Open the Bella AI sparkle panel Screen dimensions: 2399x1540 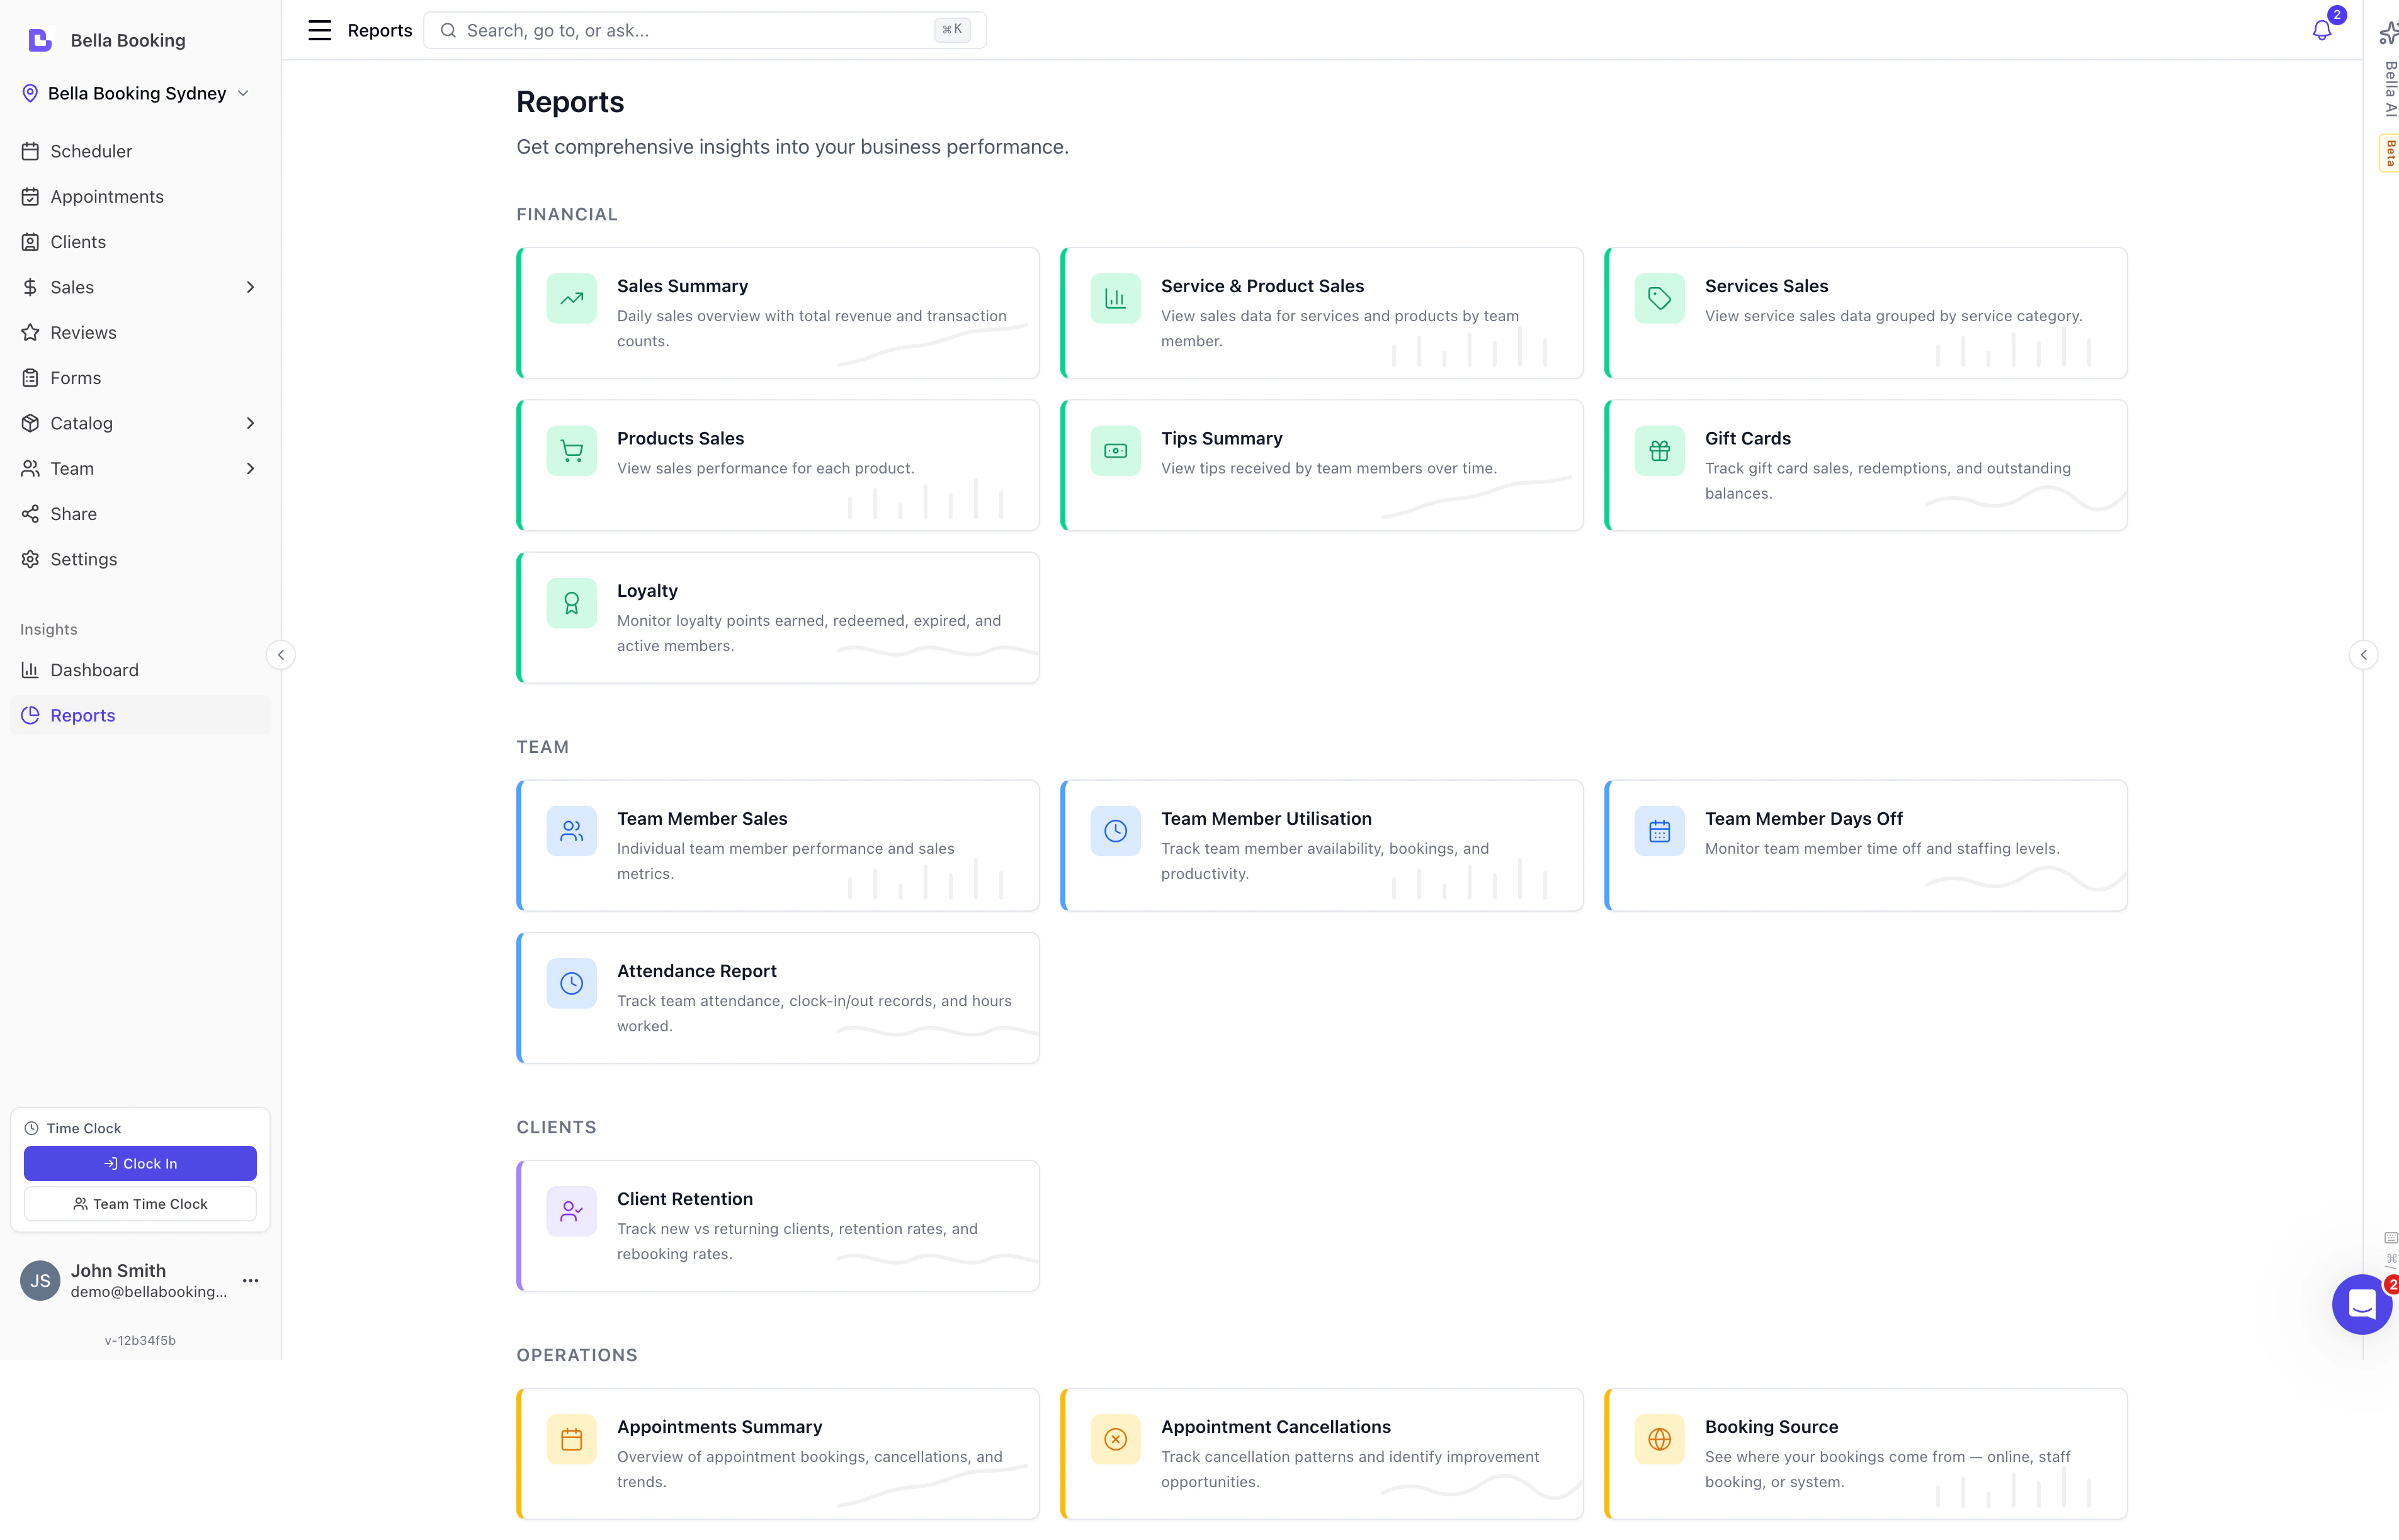[x=2389, y=33]
